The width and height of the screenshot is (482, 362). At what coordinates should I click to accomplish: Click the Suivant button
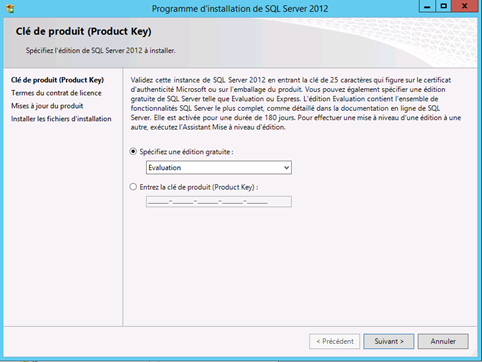click(389, 341)
